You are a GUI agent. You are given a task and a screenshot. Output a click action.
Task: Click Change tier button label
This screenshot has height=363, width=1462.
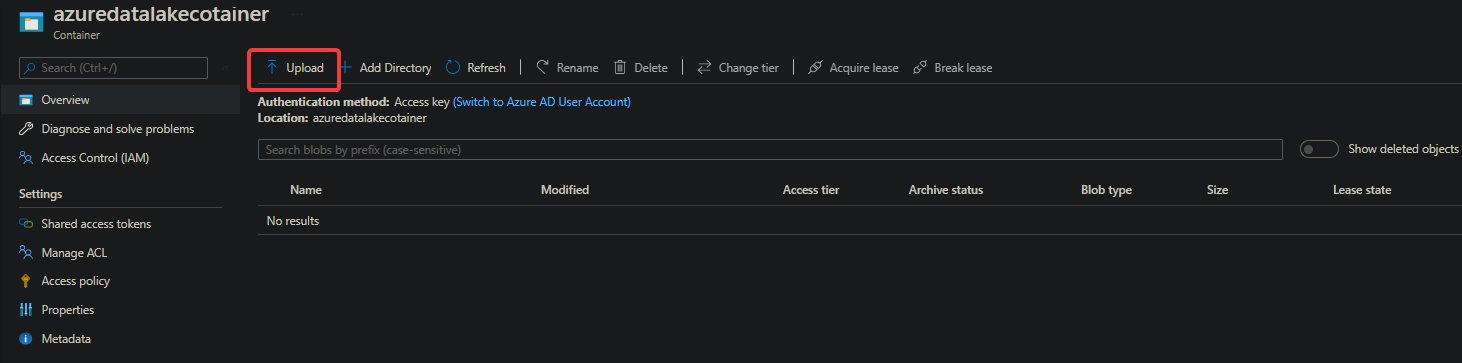(748, 68)
